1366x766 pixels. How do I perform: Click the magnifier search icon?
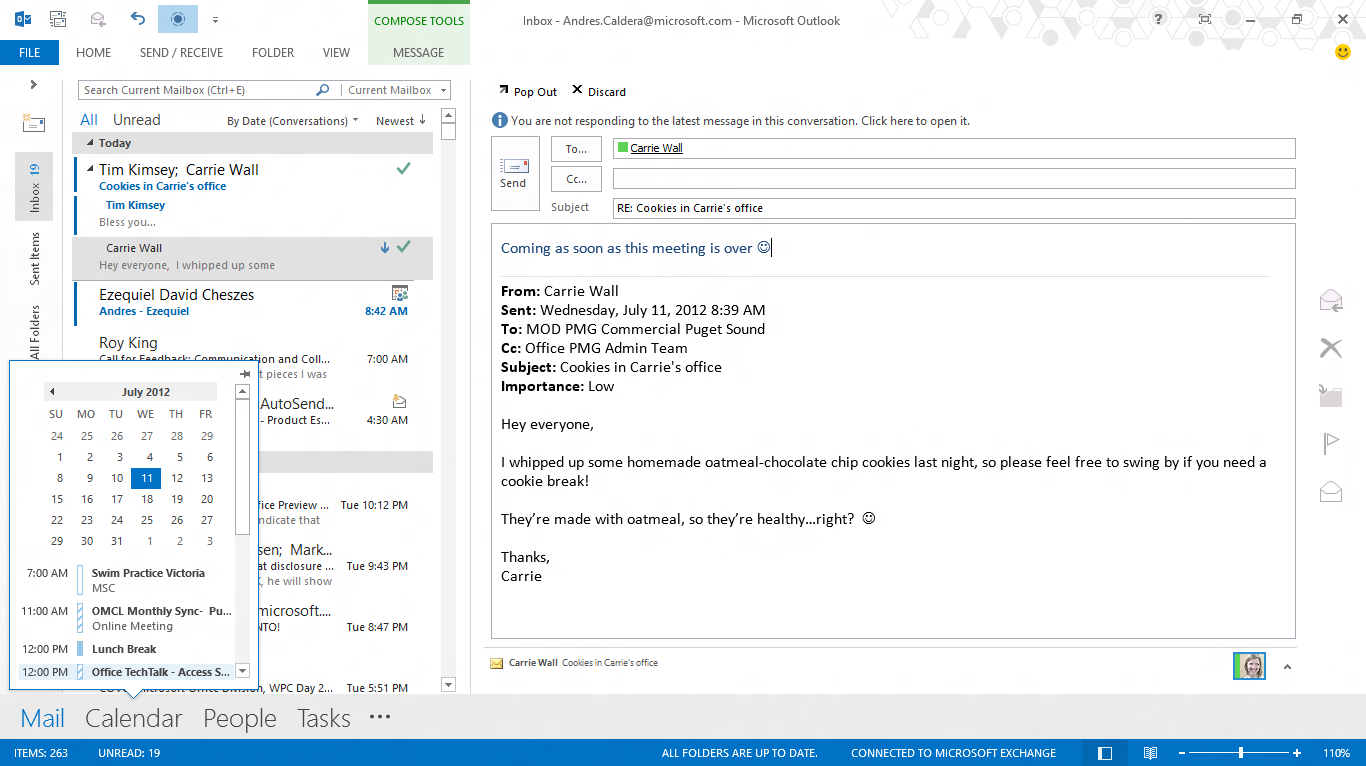(x=323, y=90)
